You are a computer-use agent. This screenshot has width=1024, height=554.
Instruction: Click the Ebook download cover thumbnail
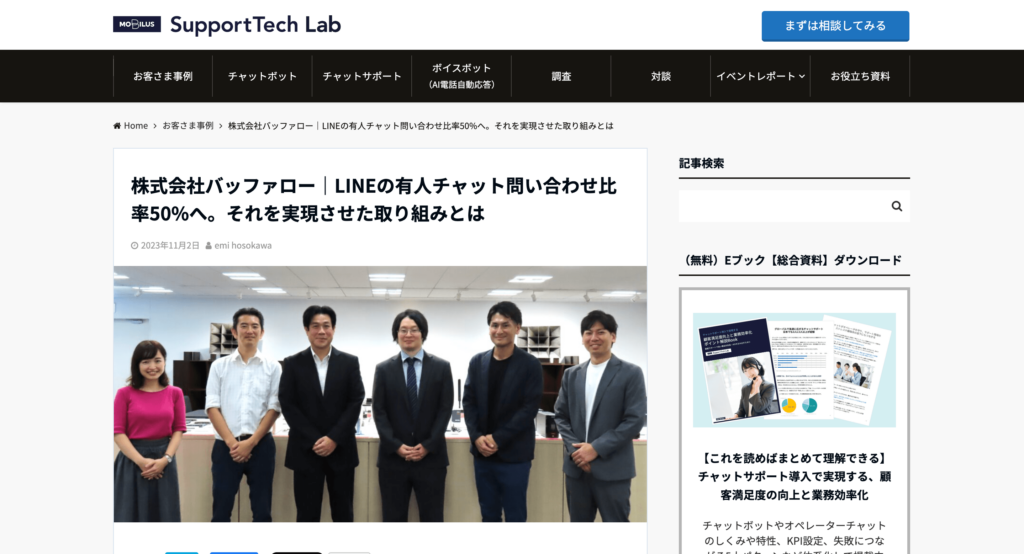click(x=794, y=370)
